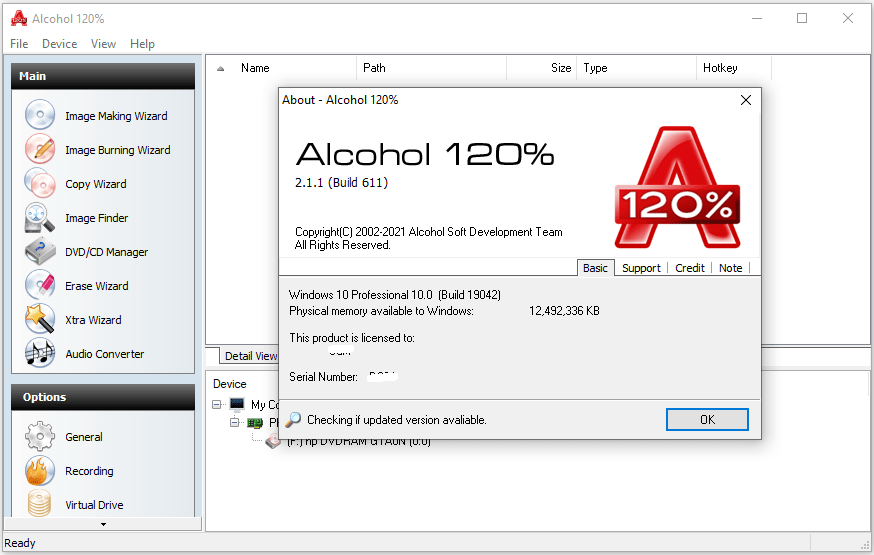Click version text "2.1.1 (Build 611)"

coord(341,183)
